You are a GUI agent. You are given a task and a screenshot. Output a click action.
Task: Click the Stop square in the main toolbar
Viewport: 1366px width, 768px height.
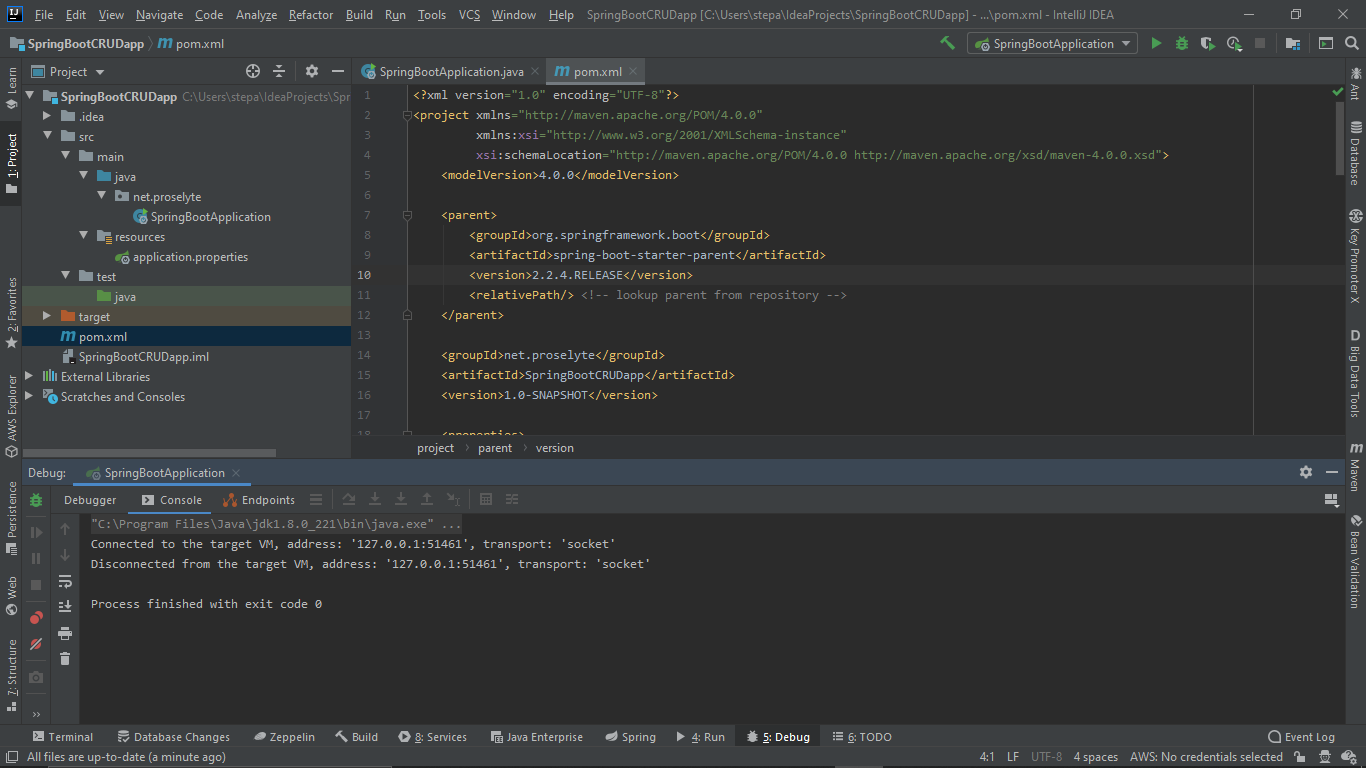(x=1260, y=43)
